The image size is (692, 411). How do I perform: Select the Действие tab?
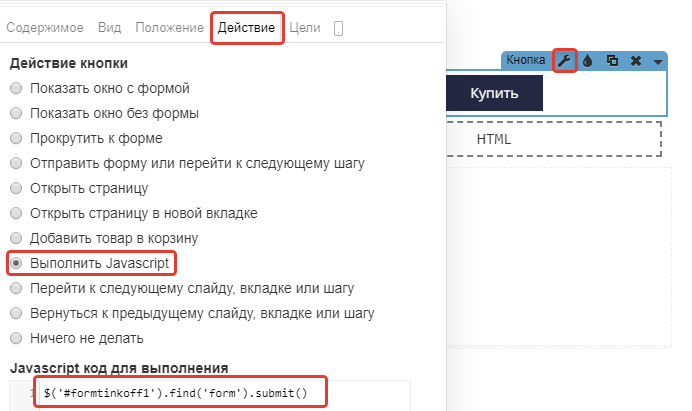point(246,27)
